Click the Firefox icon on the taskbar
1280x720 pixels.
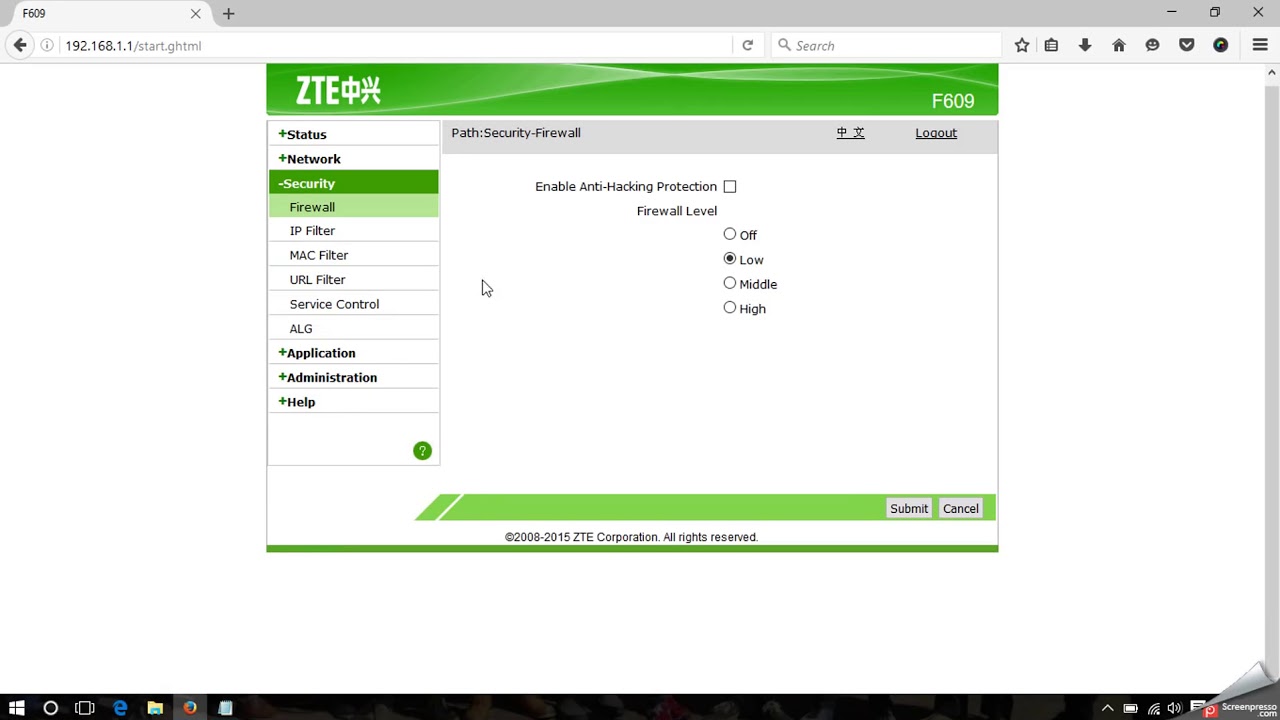190,708
